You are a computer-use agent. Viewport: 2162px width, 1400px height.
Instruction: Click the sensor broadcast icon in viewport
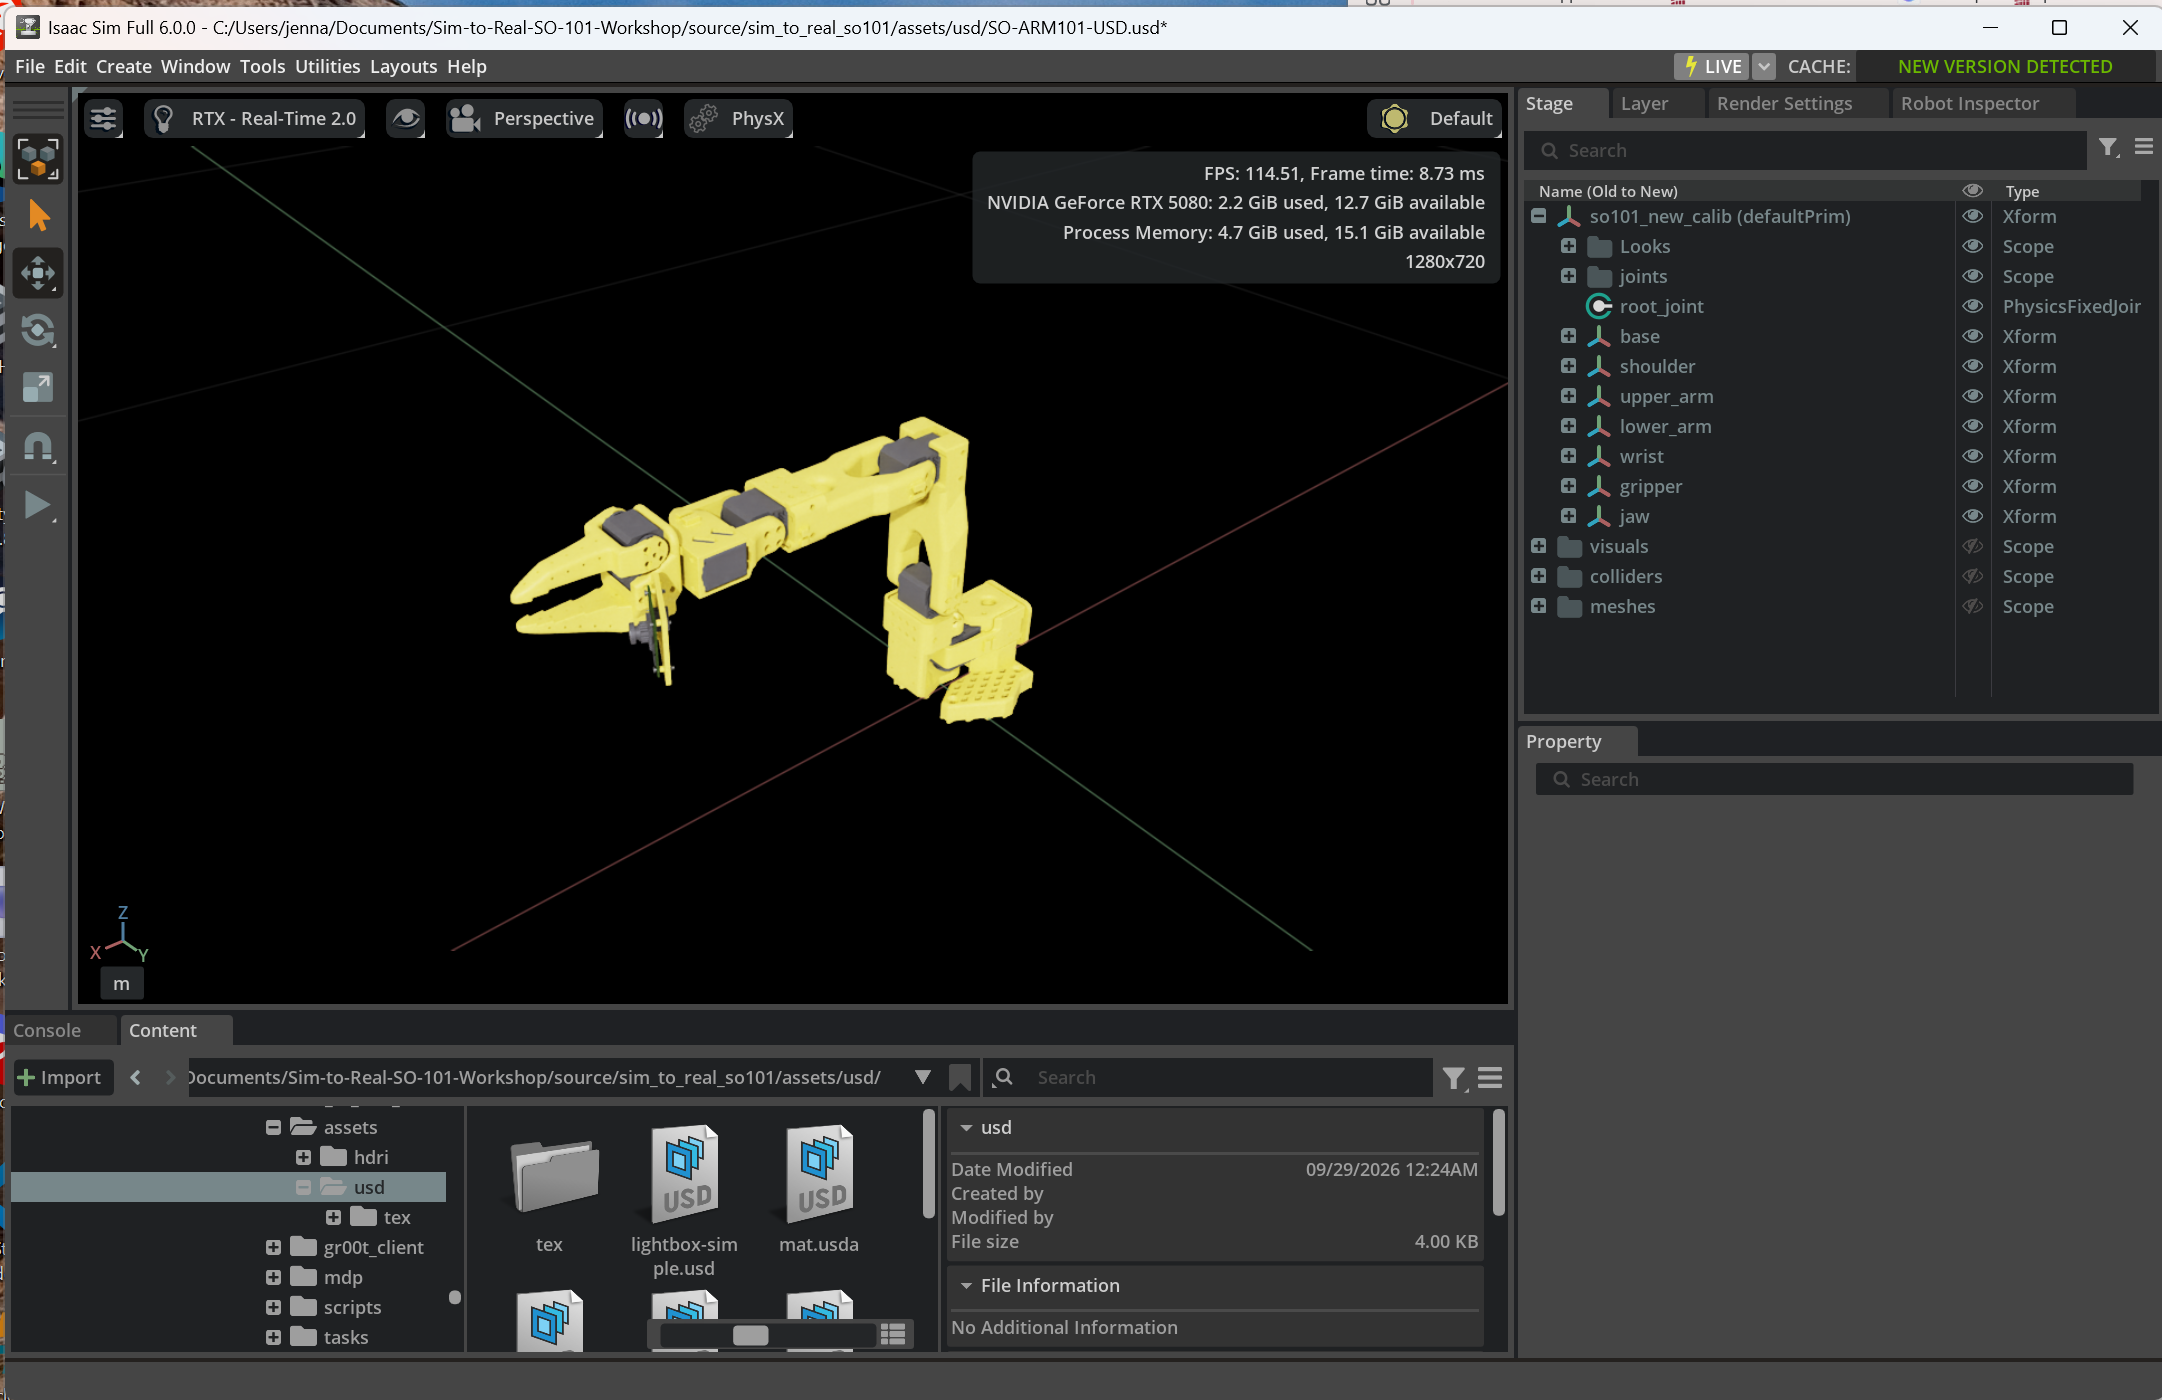point(644,119)
